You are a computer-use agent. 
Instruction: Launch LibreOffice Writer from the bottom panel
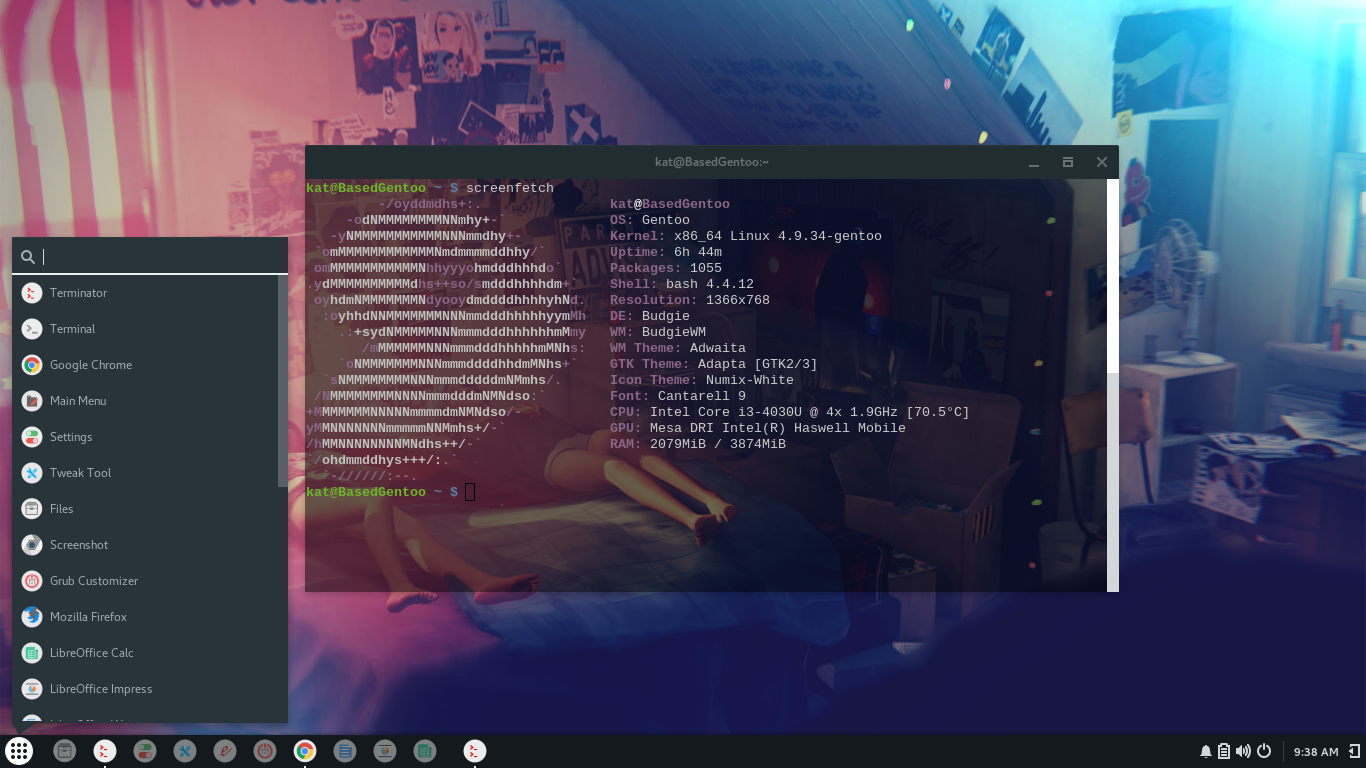[x=345, y=751]
